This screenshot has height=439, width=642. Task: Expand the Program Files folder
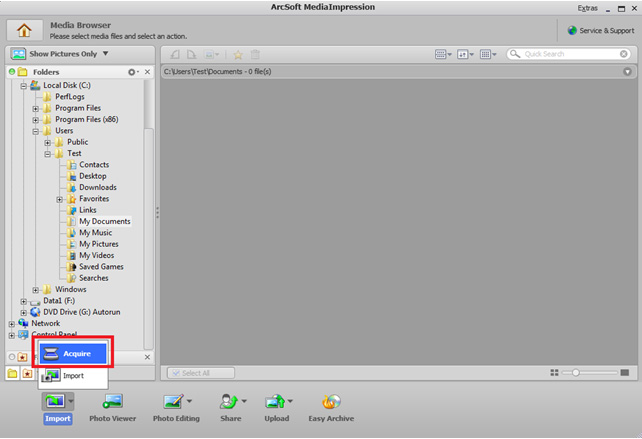tap(36, 109)
